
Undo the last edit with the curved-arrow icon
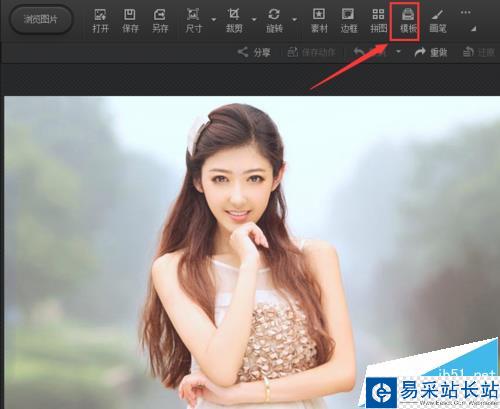(x=359, y=52)
